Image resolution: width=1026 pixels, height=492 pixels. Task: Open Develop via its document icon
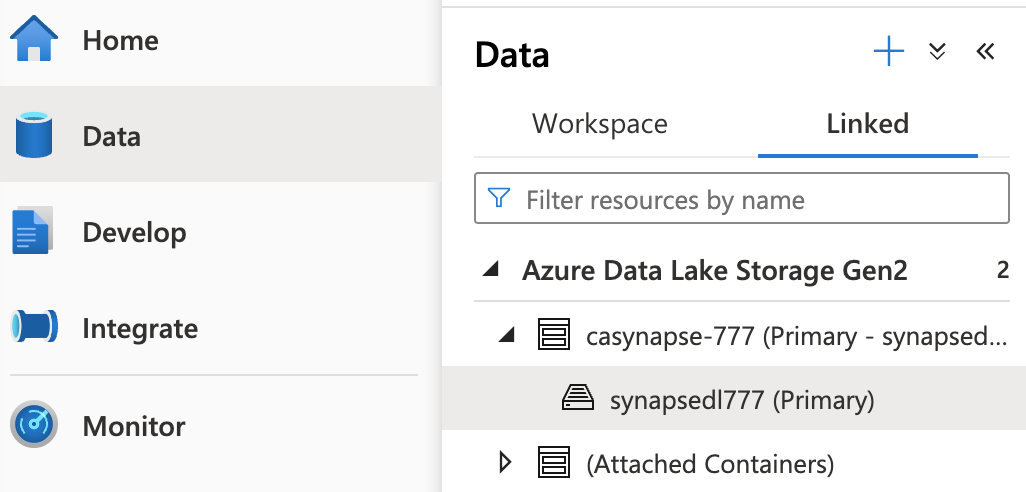[x=31, y=232]
